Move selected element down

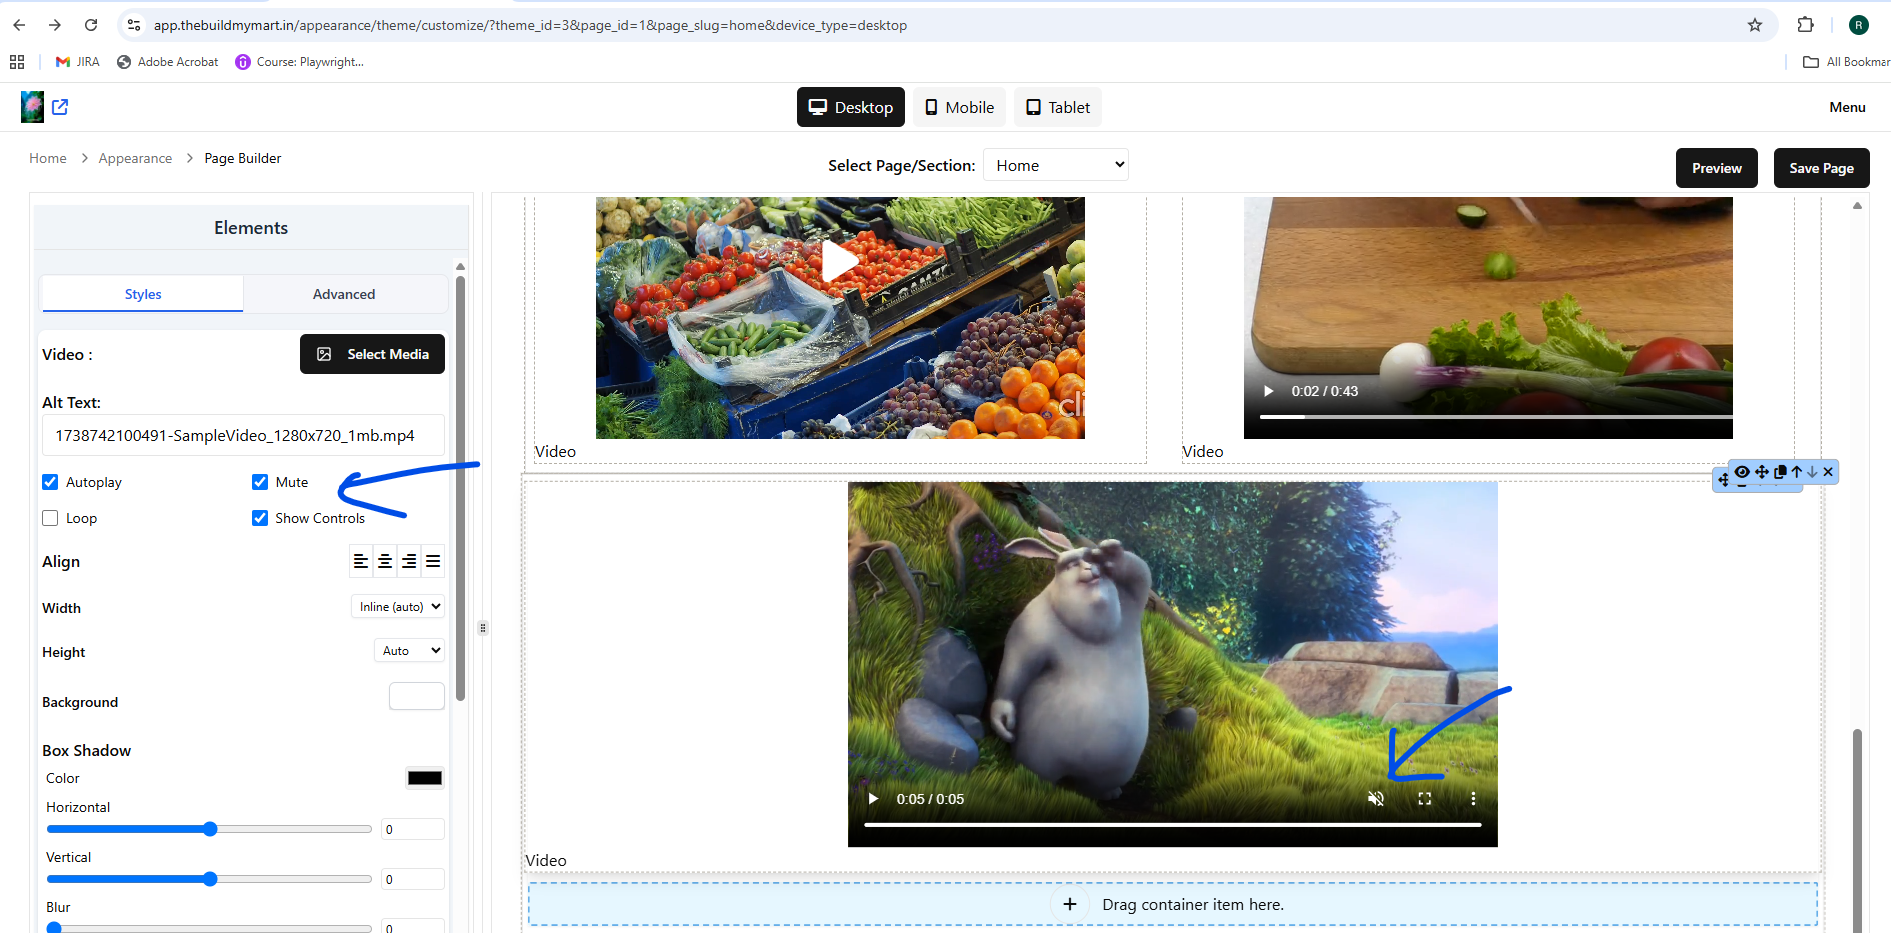[x=1812, y=472]
